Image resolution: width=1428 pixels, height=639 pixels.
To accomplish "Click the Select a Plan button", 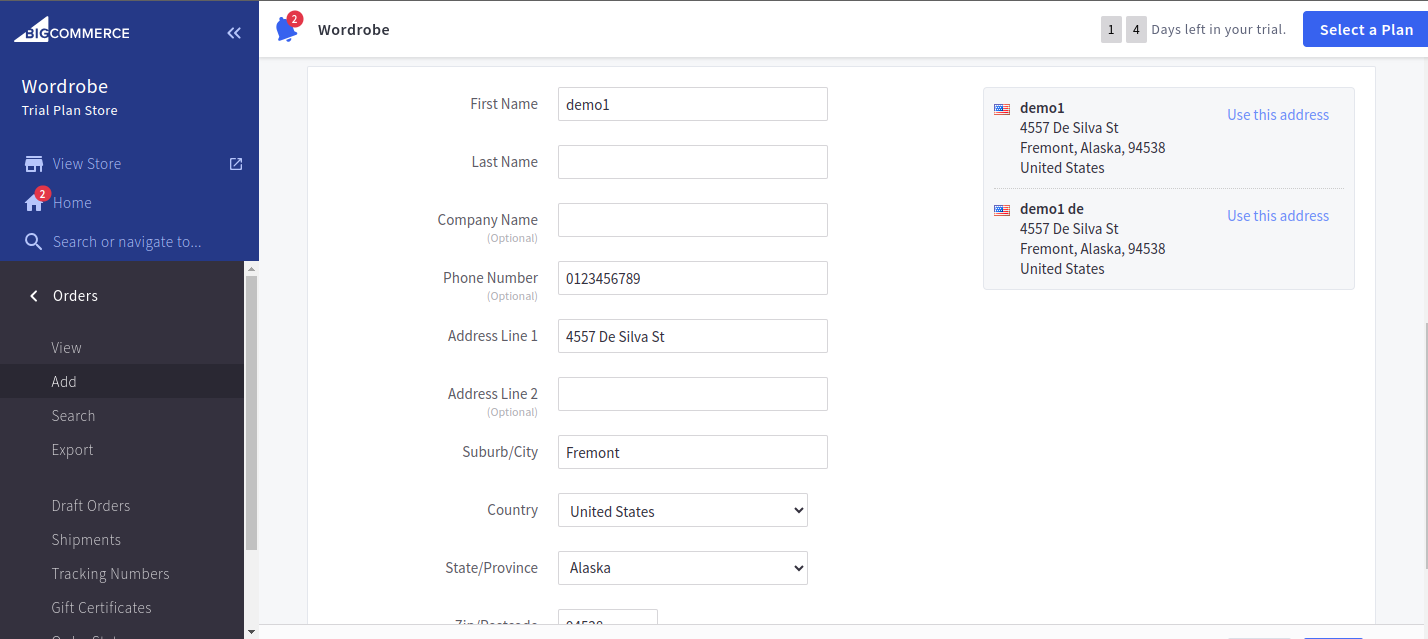I will pyautogui.click(x=1365, y=29).
